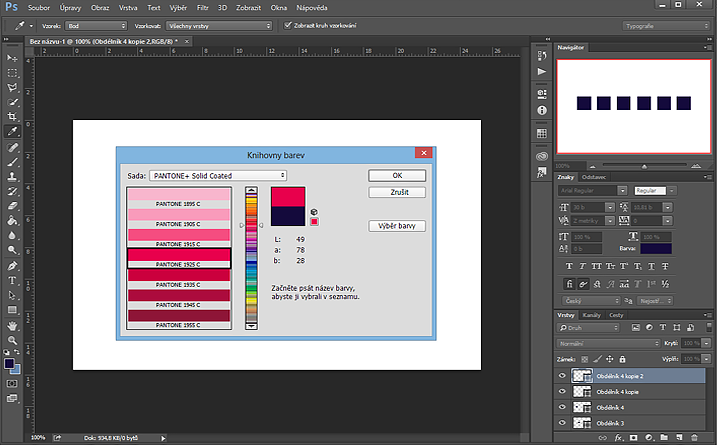
Task: Select the Quick Selection tool
Action: [x=12, y=102]
